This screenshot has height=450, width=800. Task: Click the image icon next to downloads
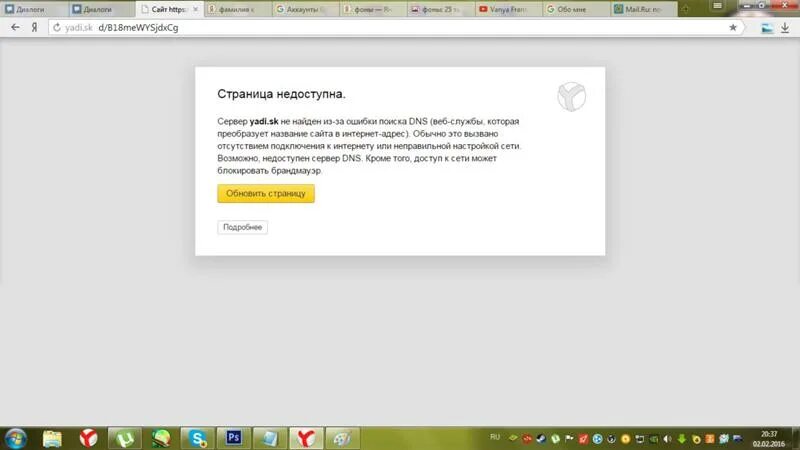pyautogui.click(x=767, y=29)
